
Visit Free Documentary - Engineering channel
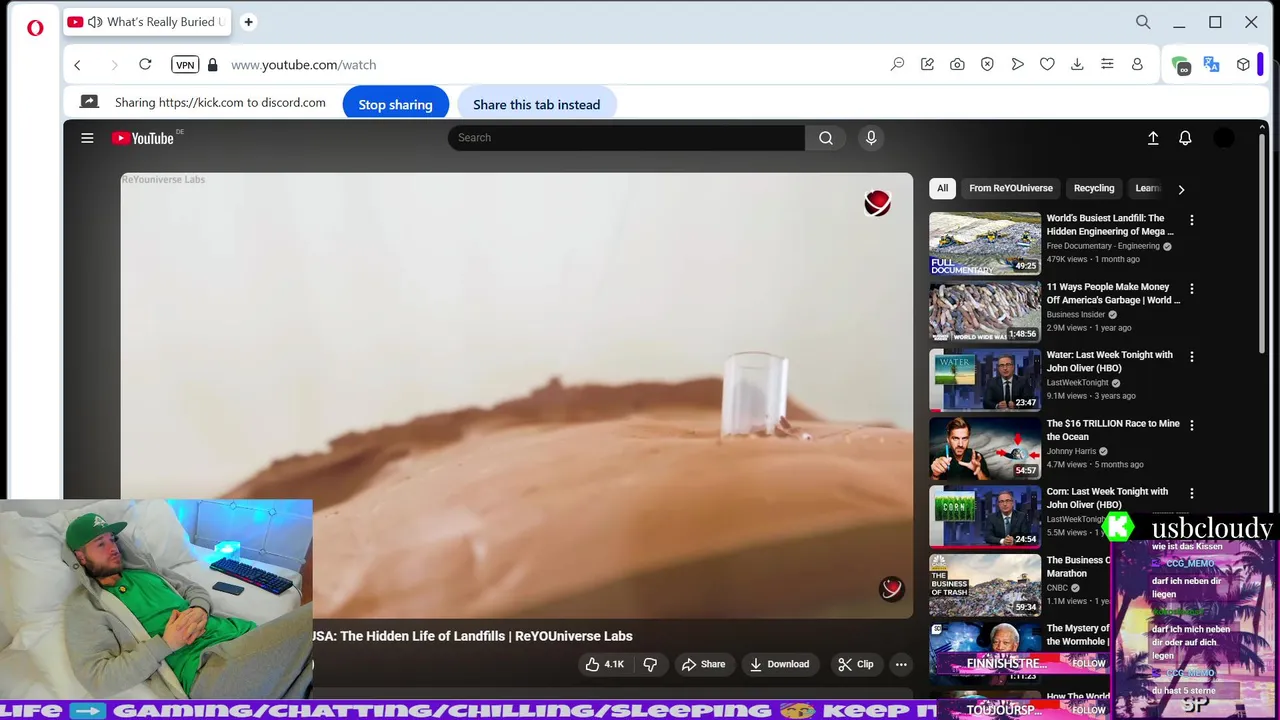coord(1103,246)
